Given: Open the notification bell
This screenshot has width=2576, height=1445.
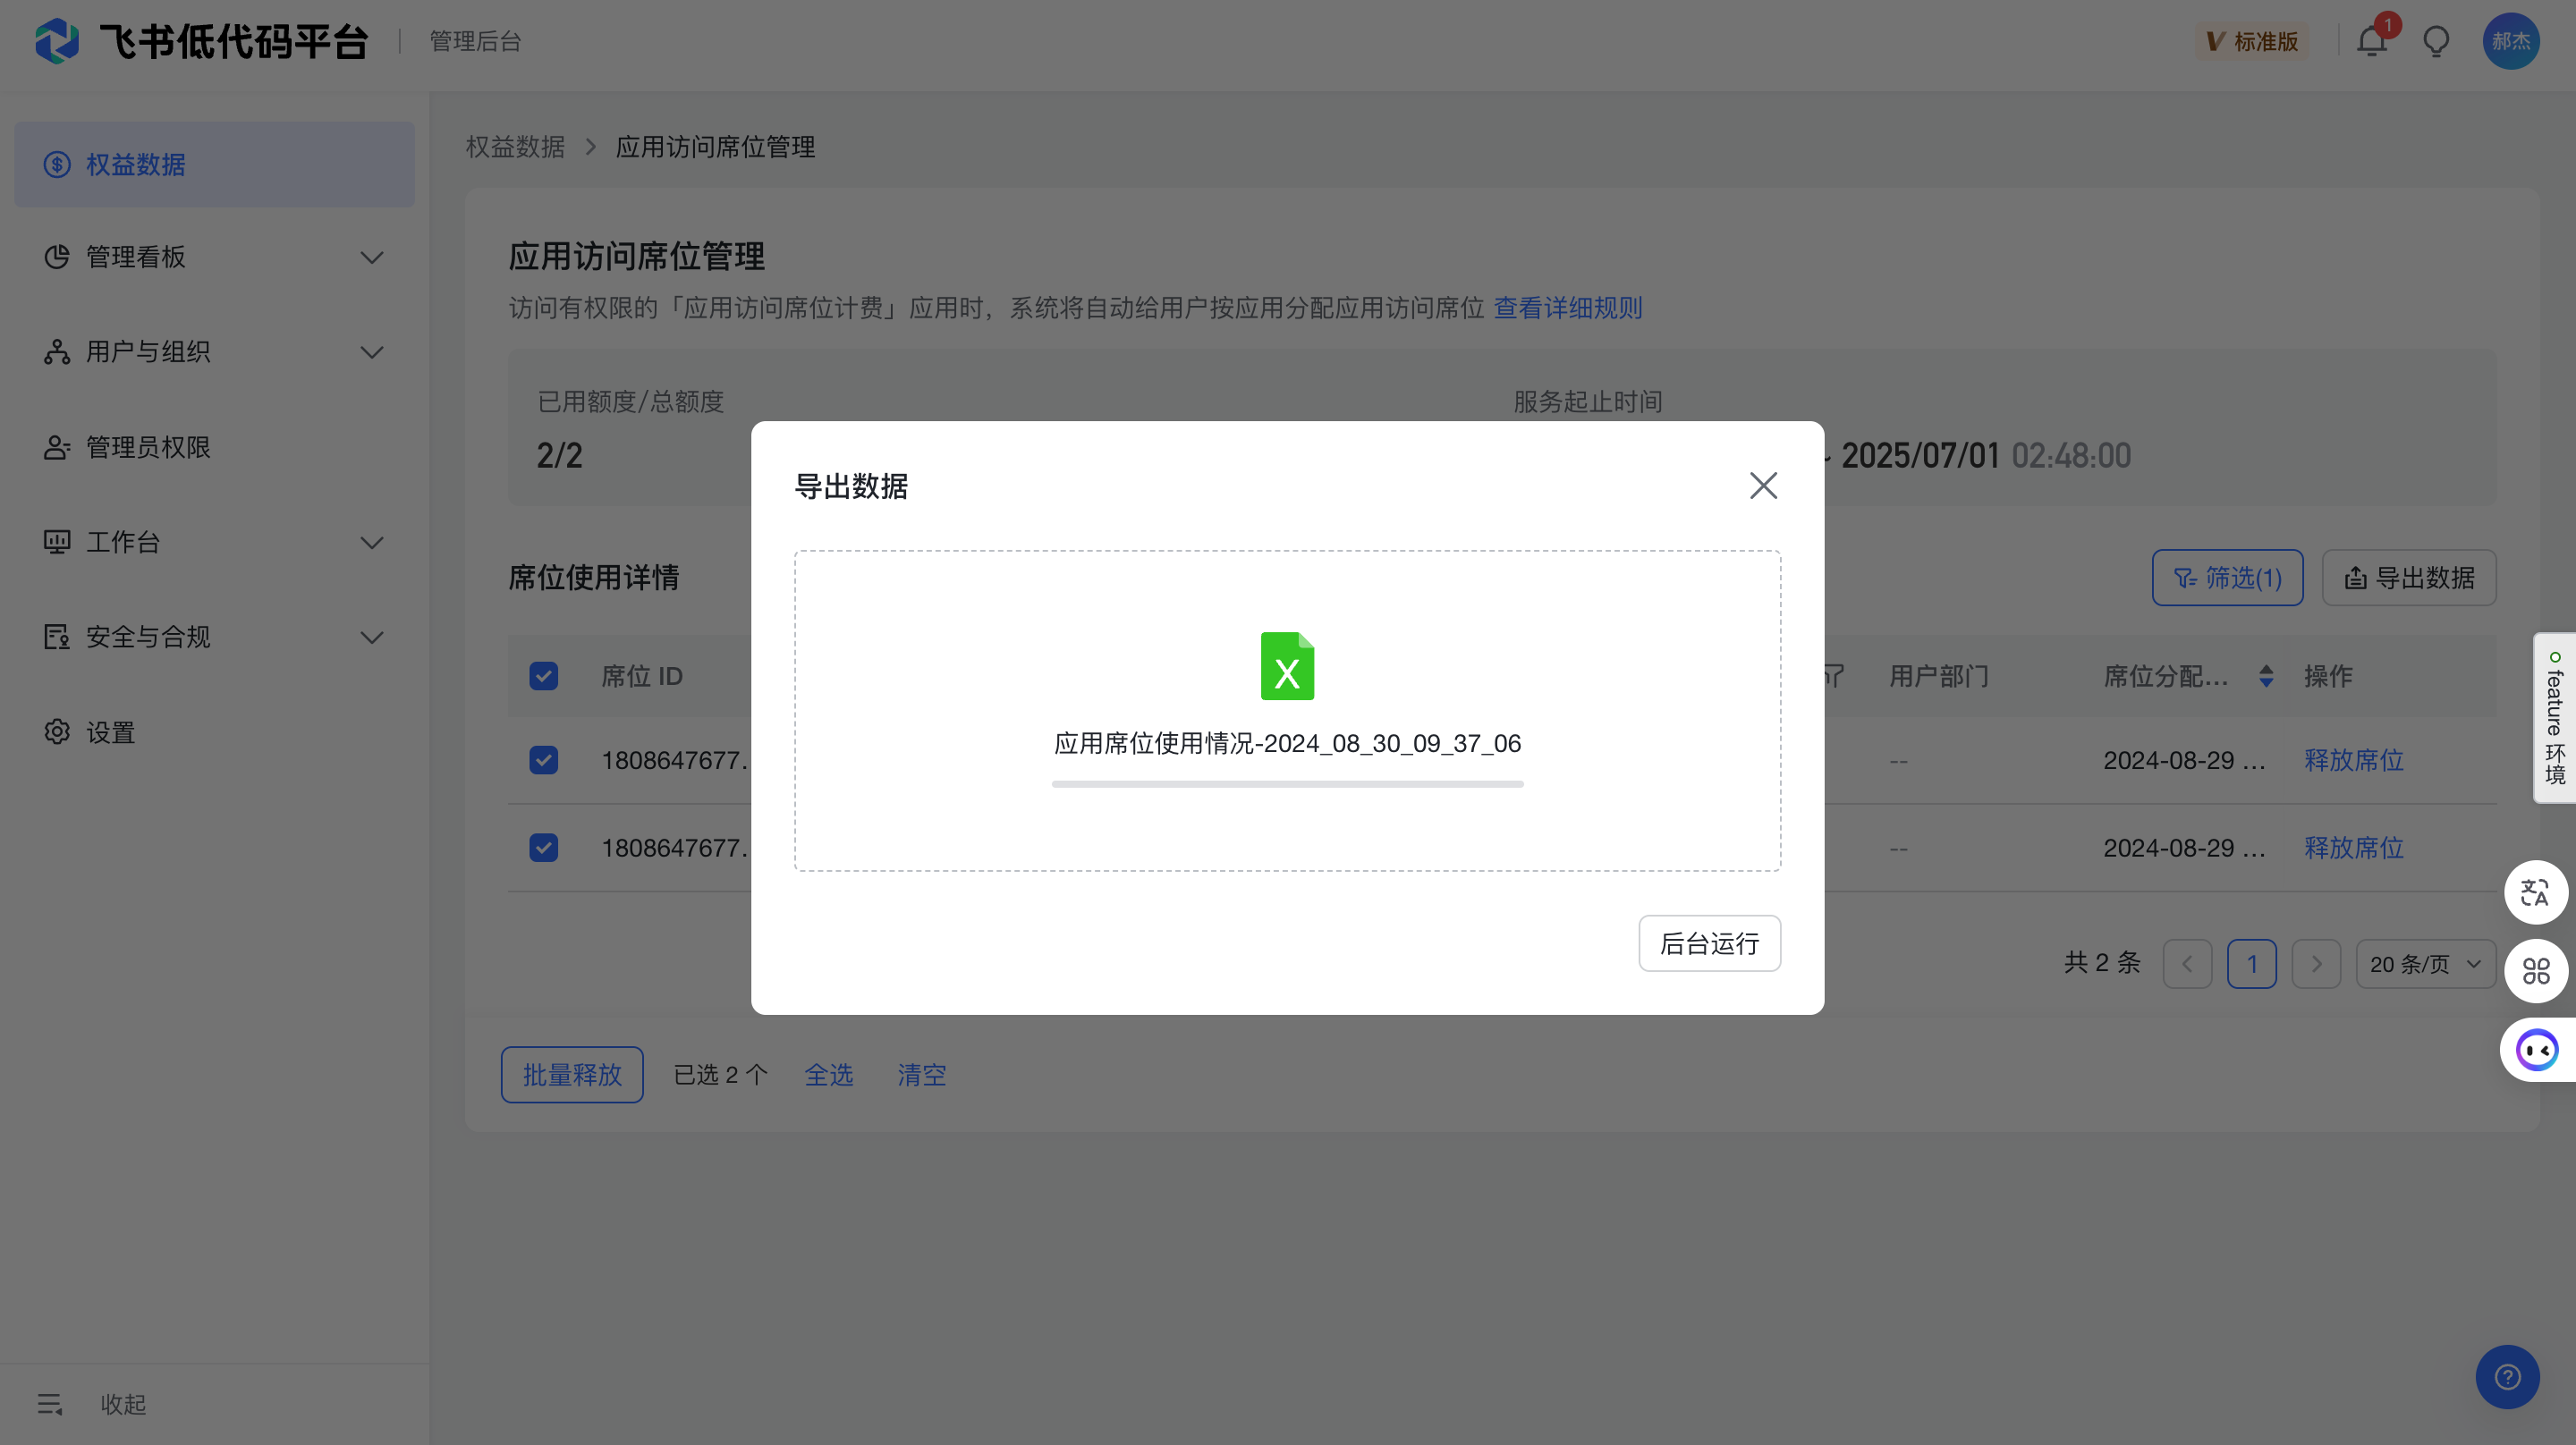Looking at the screenshot, I should [x=2371, y=41].
